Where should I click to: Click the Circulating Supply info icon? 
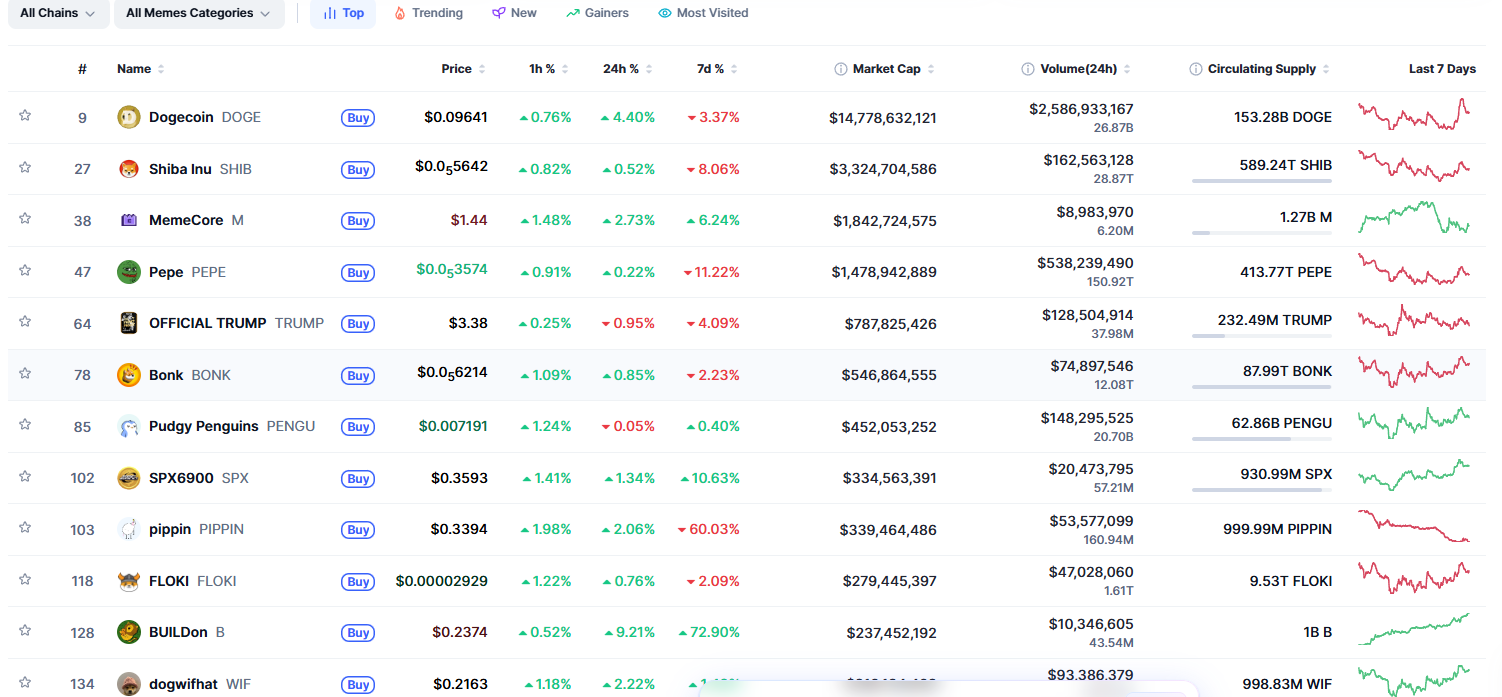pyautogui.click(x=1195, y=69)
